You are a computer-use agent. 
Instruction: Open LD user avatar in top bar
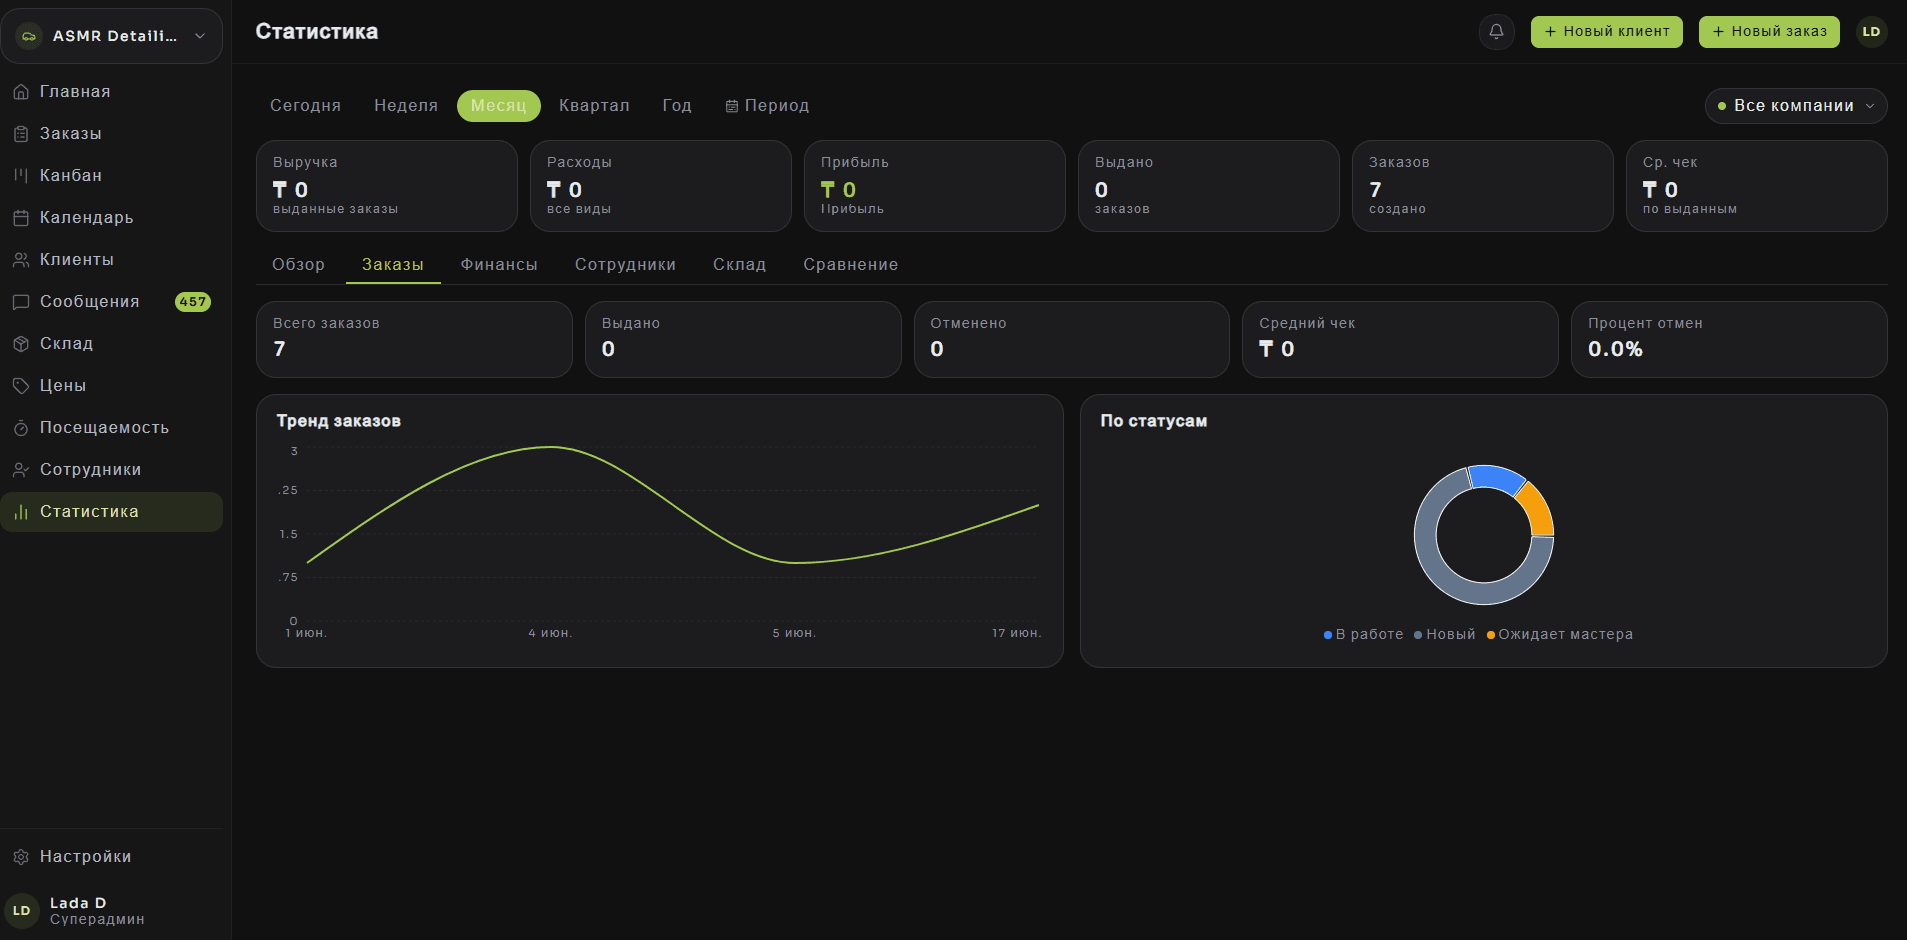tap(1871, 31)
